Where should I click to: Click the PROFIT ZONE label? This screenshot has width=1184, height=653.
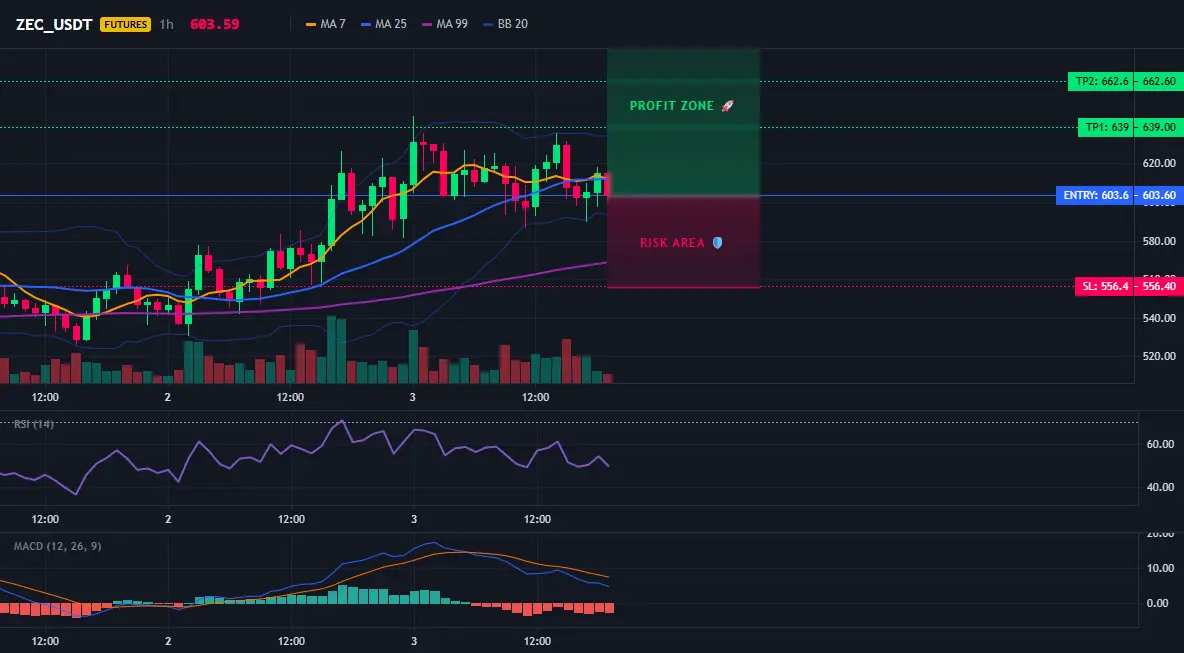(671, 106)
